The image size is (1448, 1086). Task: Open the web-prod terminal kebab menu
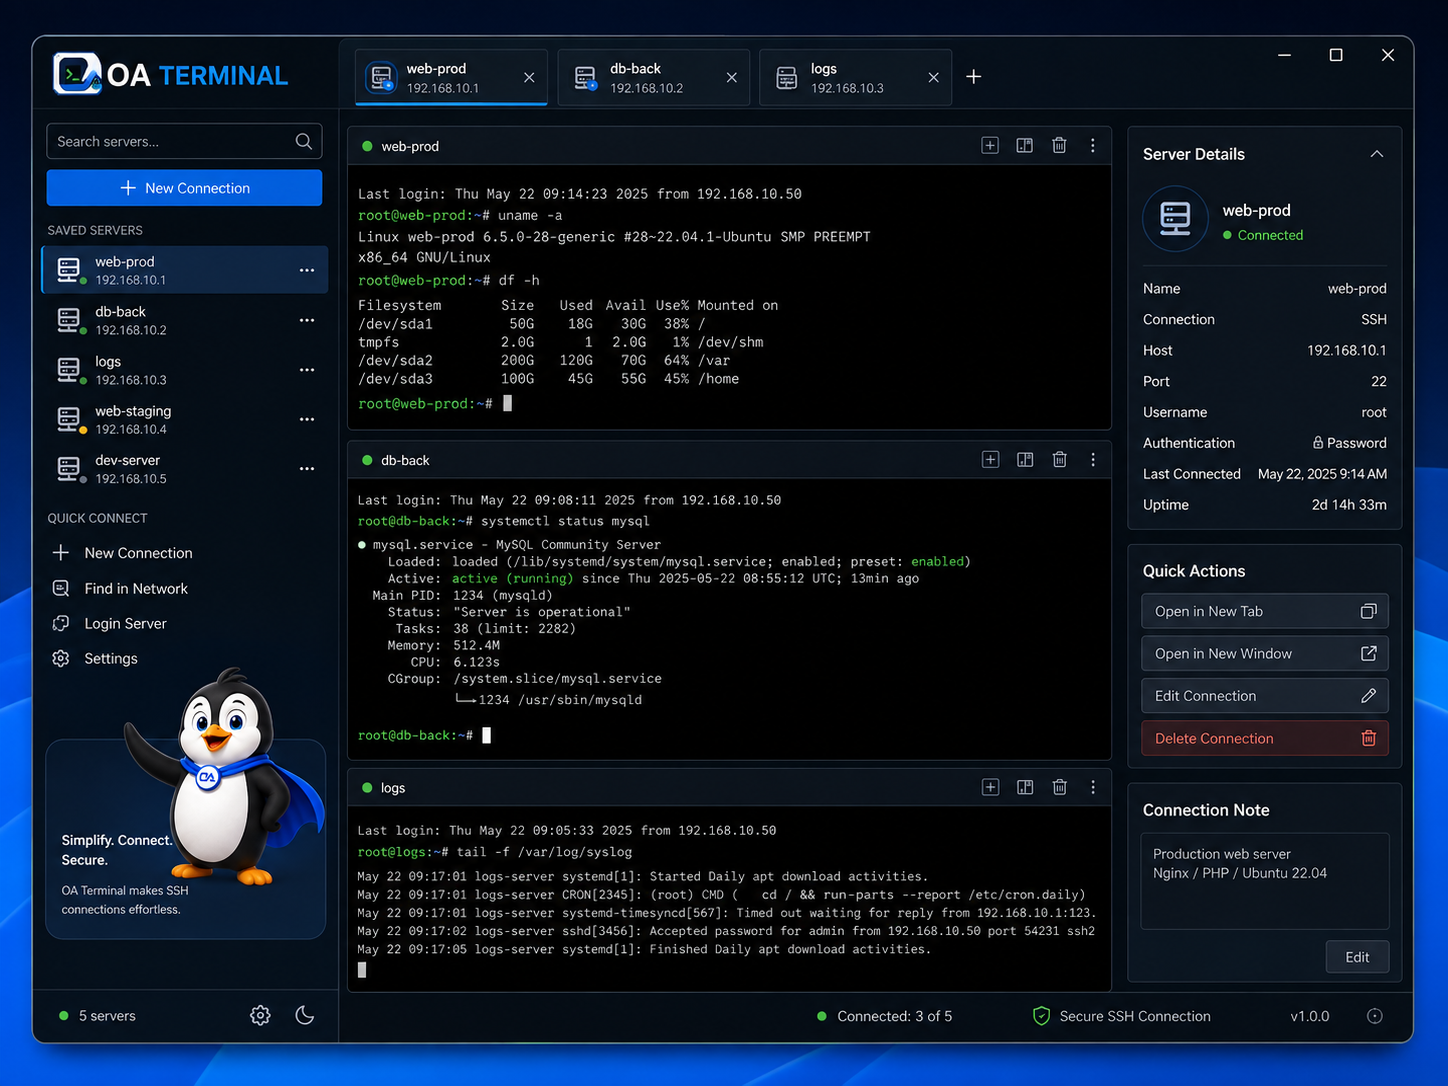click(1093, 146)
